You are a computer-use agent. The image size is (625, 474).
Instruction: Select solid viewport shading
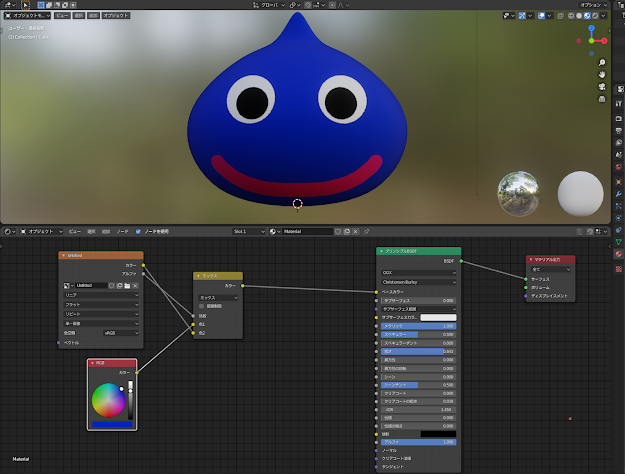(579, 16)
